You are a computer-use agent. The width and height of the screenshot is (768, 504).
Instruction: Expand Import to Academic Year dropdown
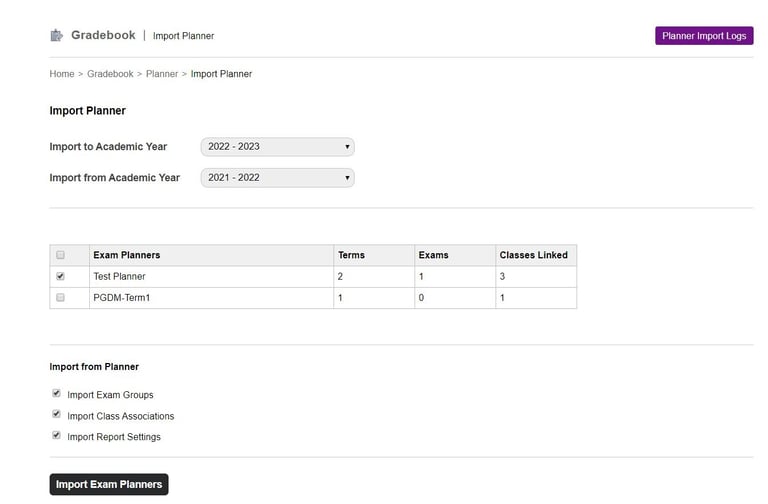[278, 147]
